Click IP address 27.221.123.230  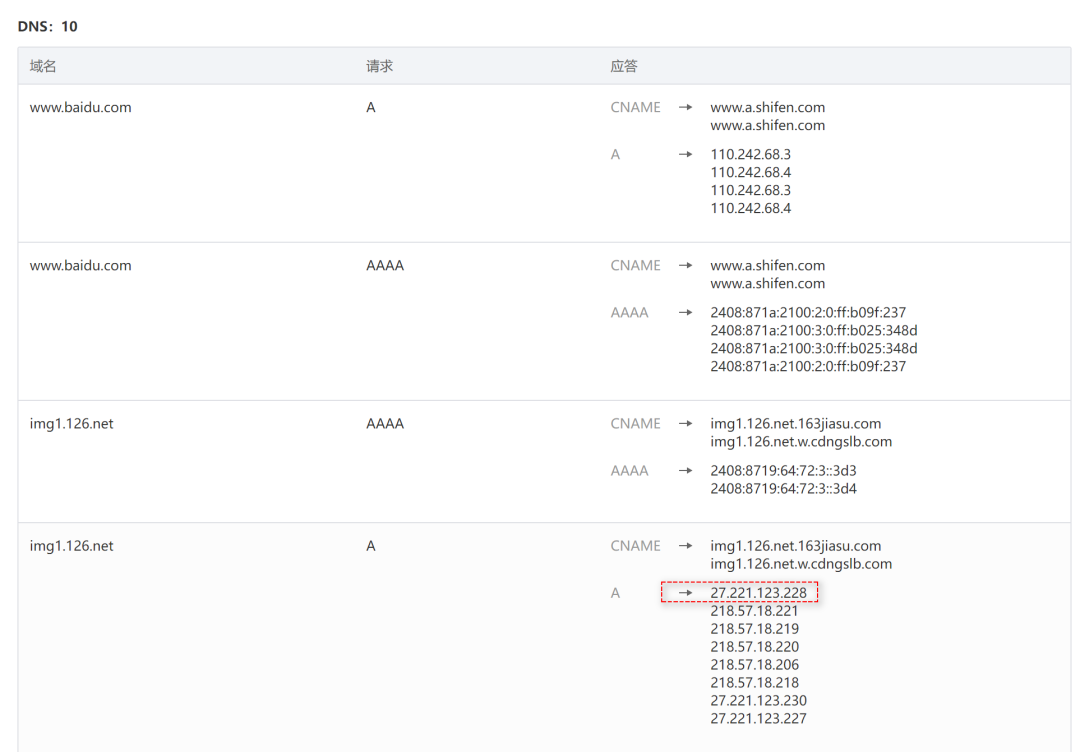pos(758,701)
